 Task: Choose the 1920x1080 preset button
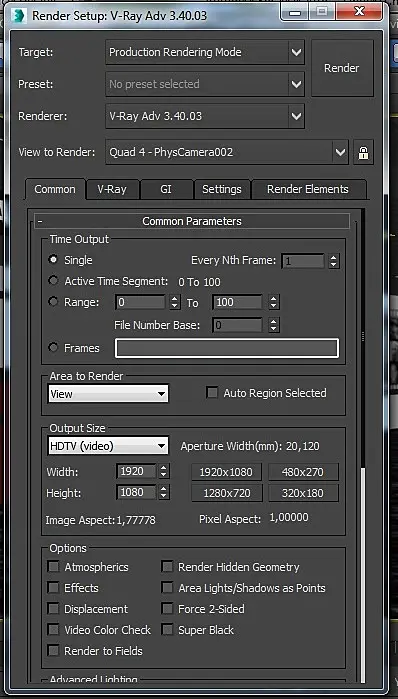[226, 472]
